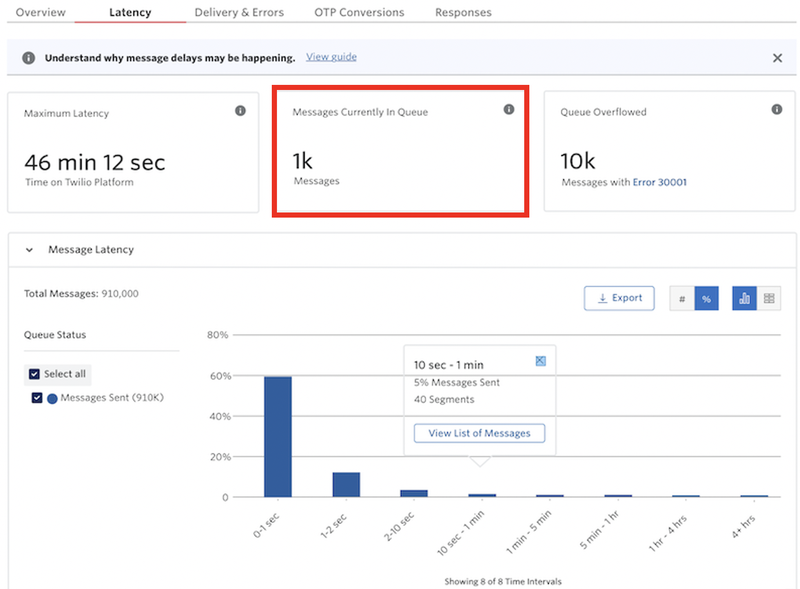The width and height of the screenshot is (800, 589).
Task: Open the table grid view icon
Action: 769,299
